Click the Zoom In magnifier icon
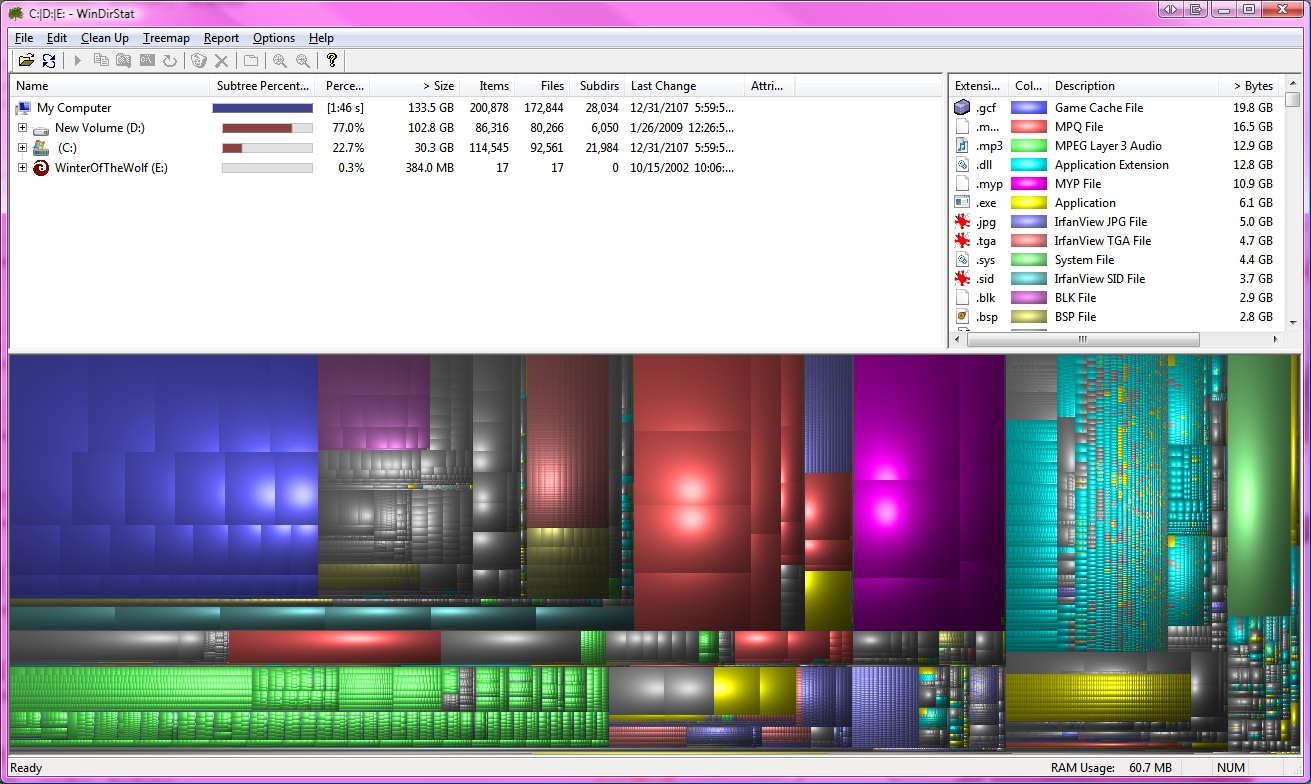 (x=280, y=61)
